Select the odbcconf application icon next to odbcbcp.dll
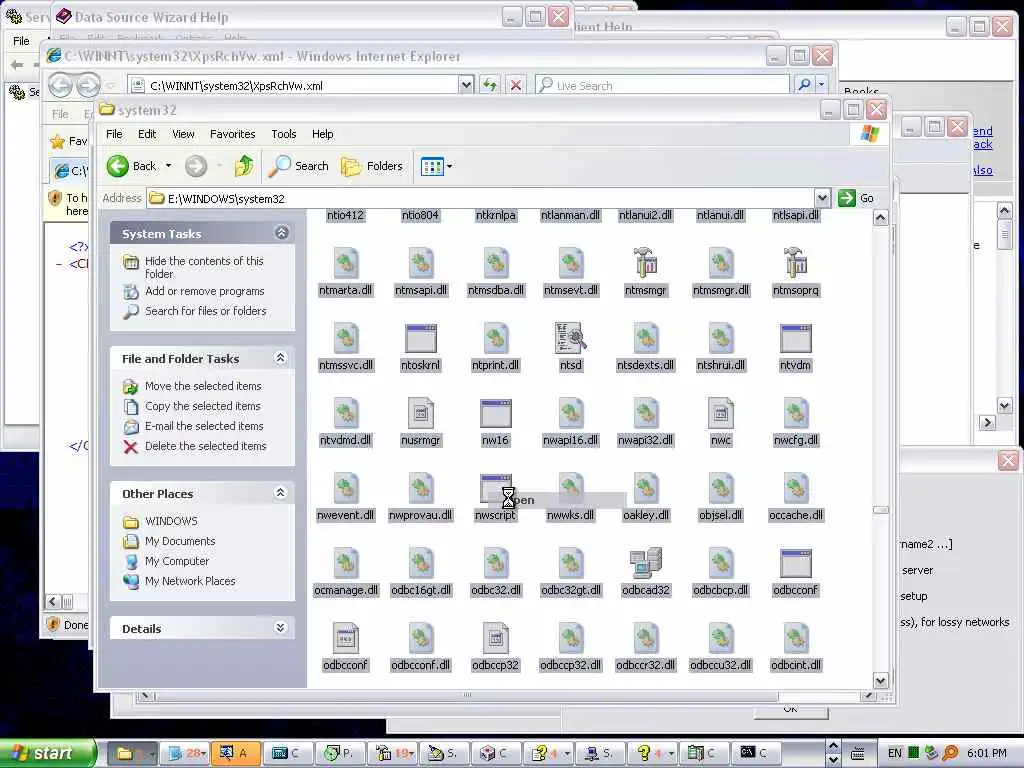Screen dimensions: 1024x768 point(795,564)
